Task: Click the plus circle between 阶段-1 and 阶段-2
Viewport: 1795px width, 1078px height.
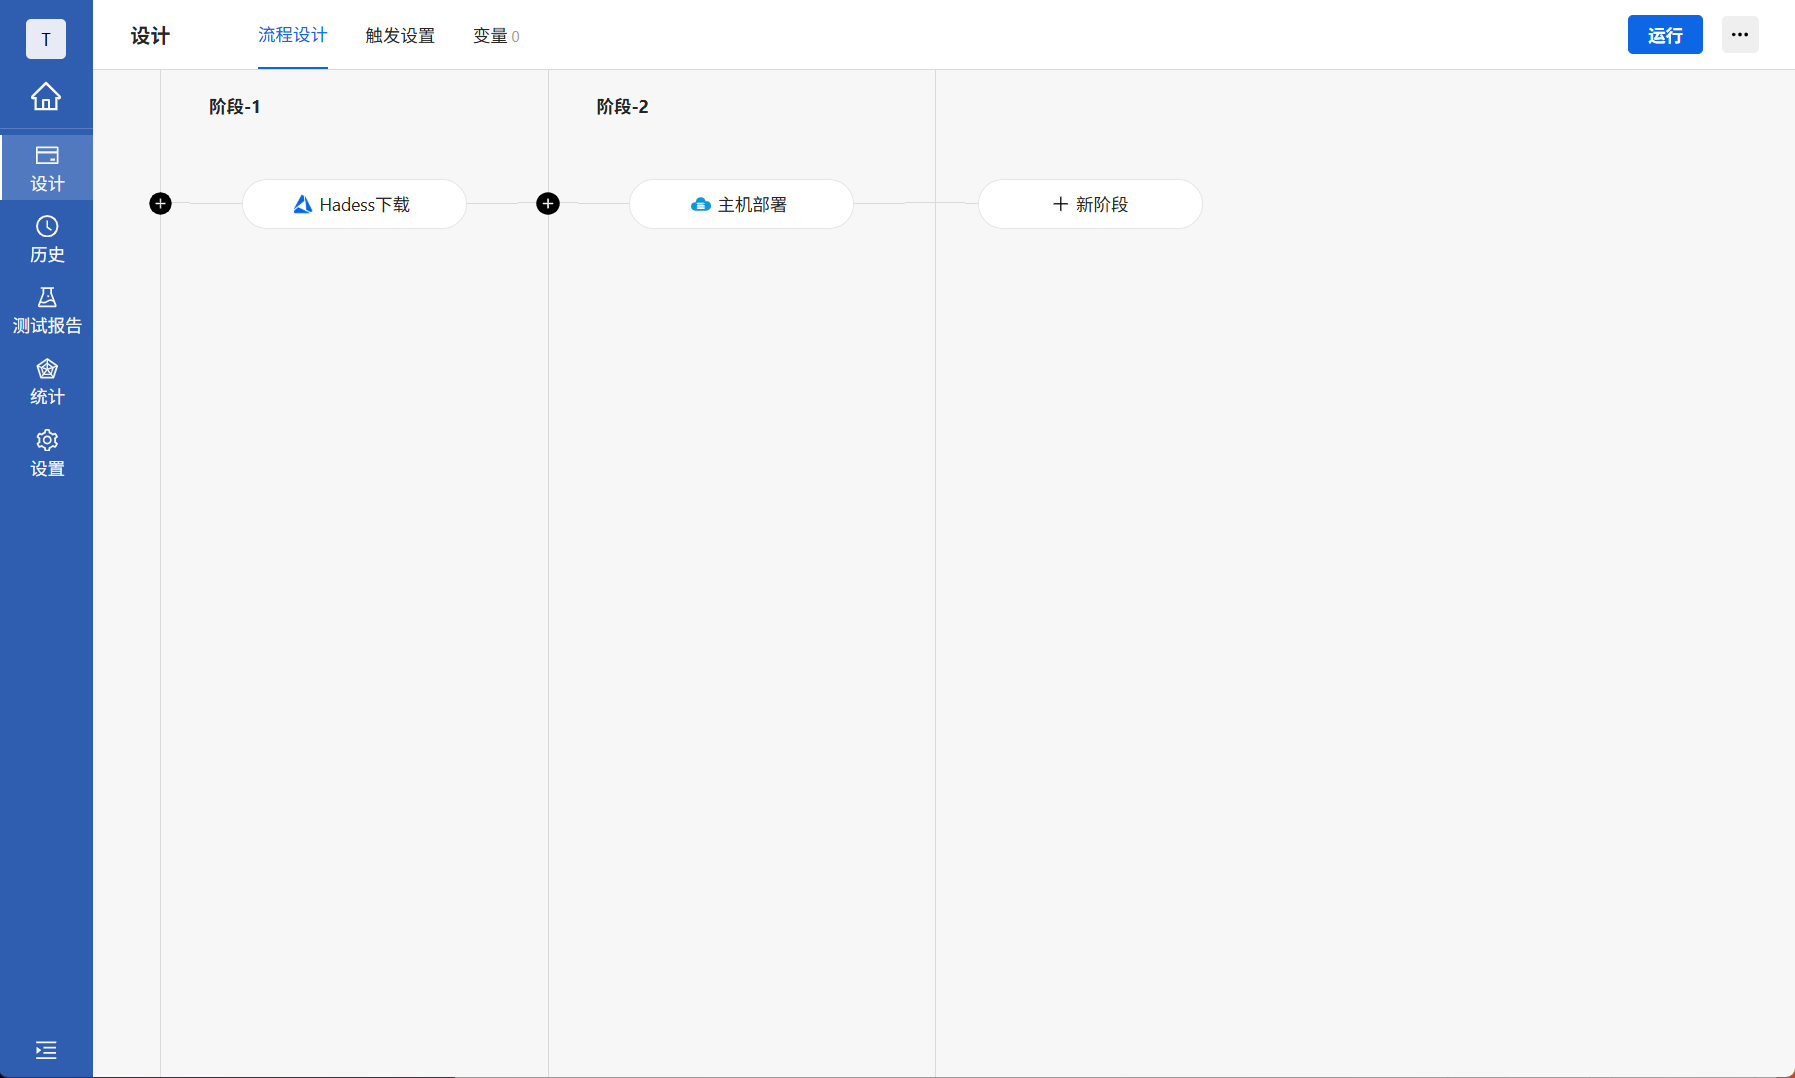Action: (x=548, y=203)
